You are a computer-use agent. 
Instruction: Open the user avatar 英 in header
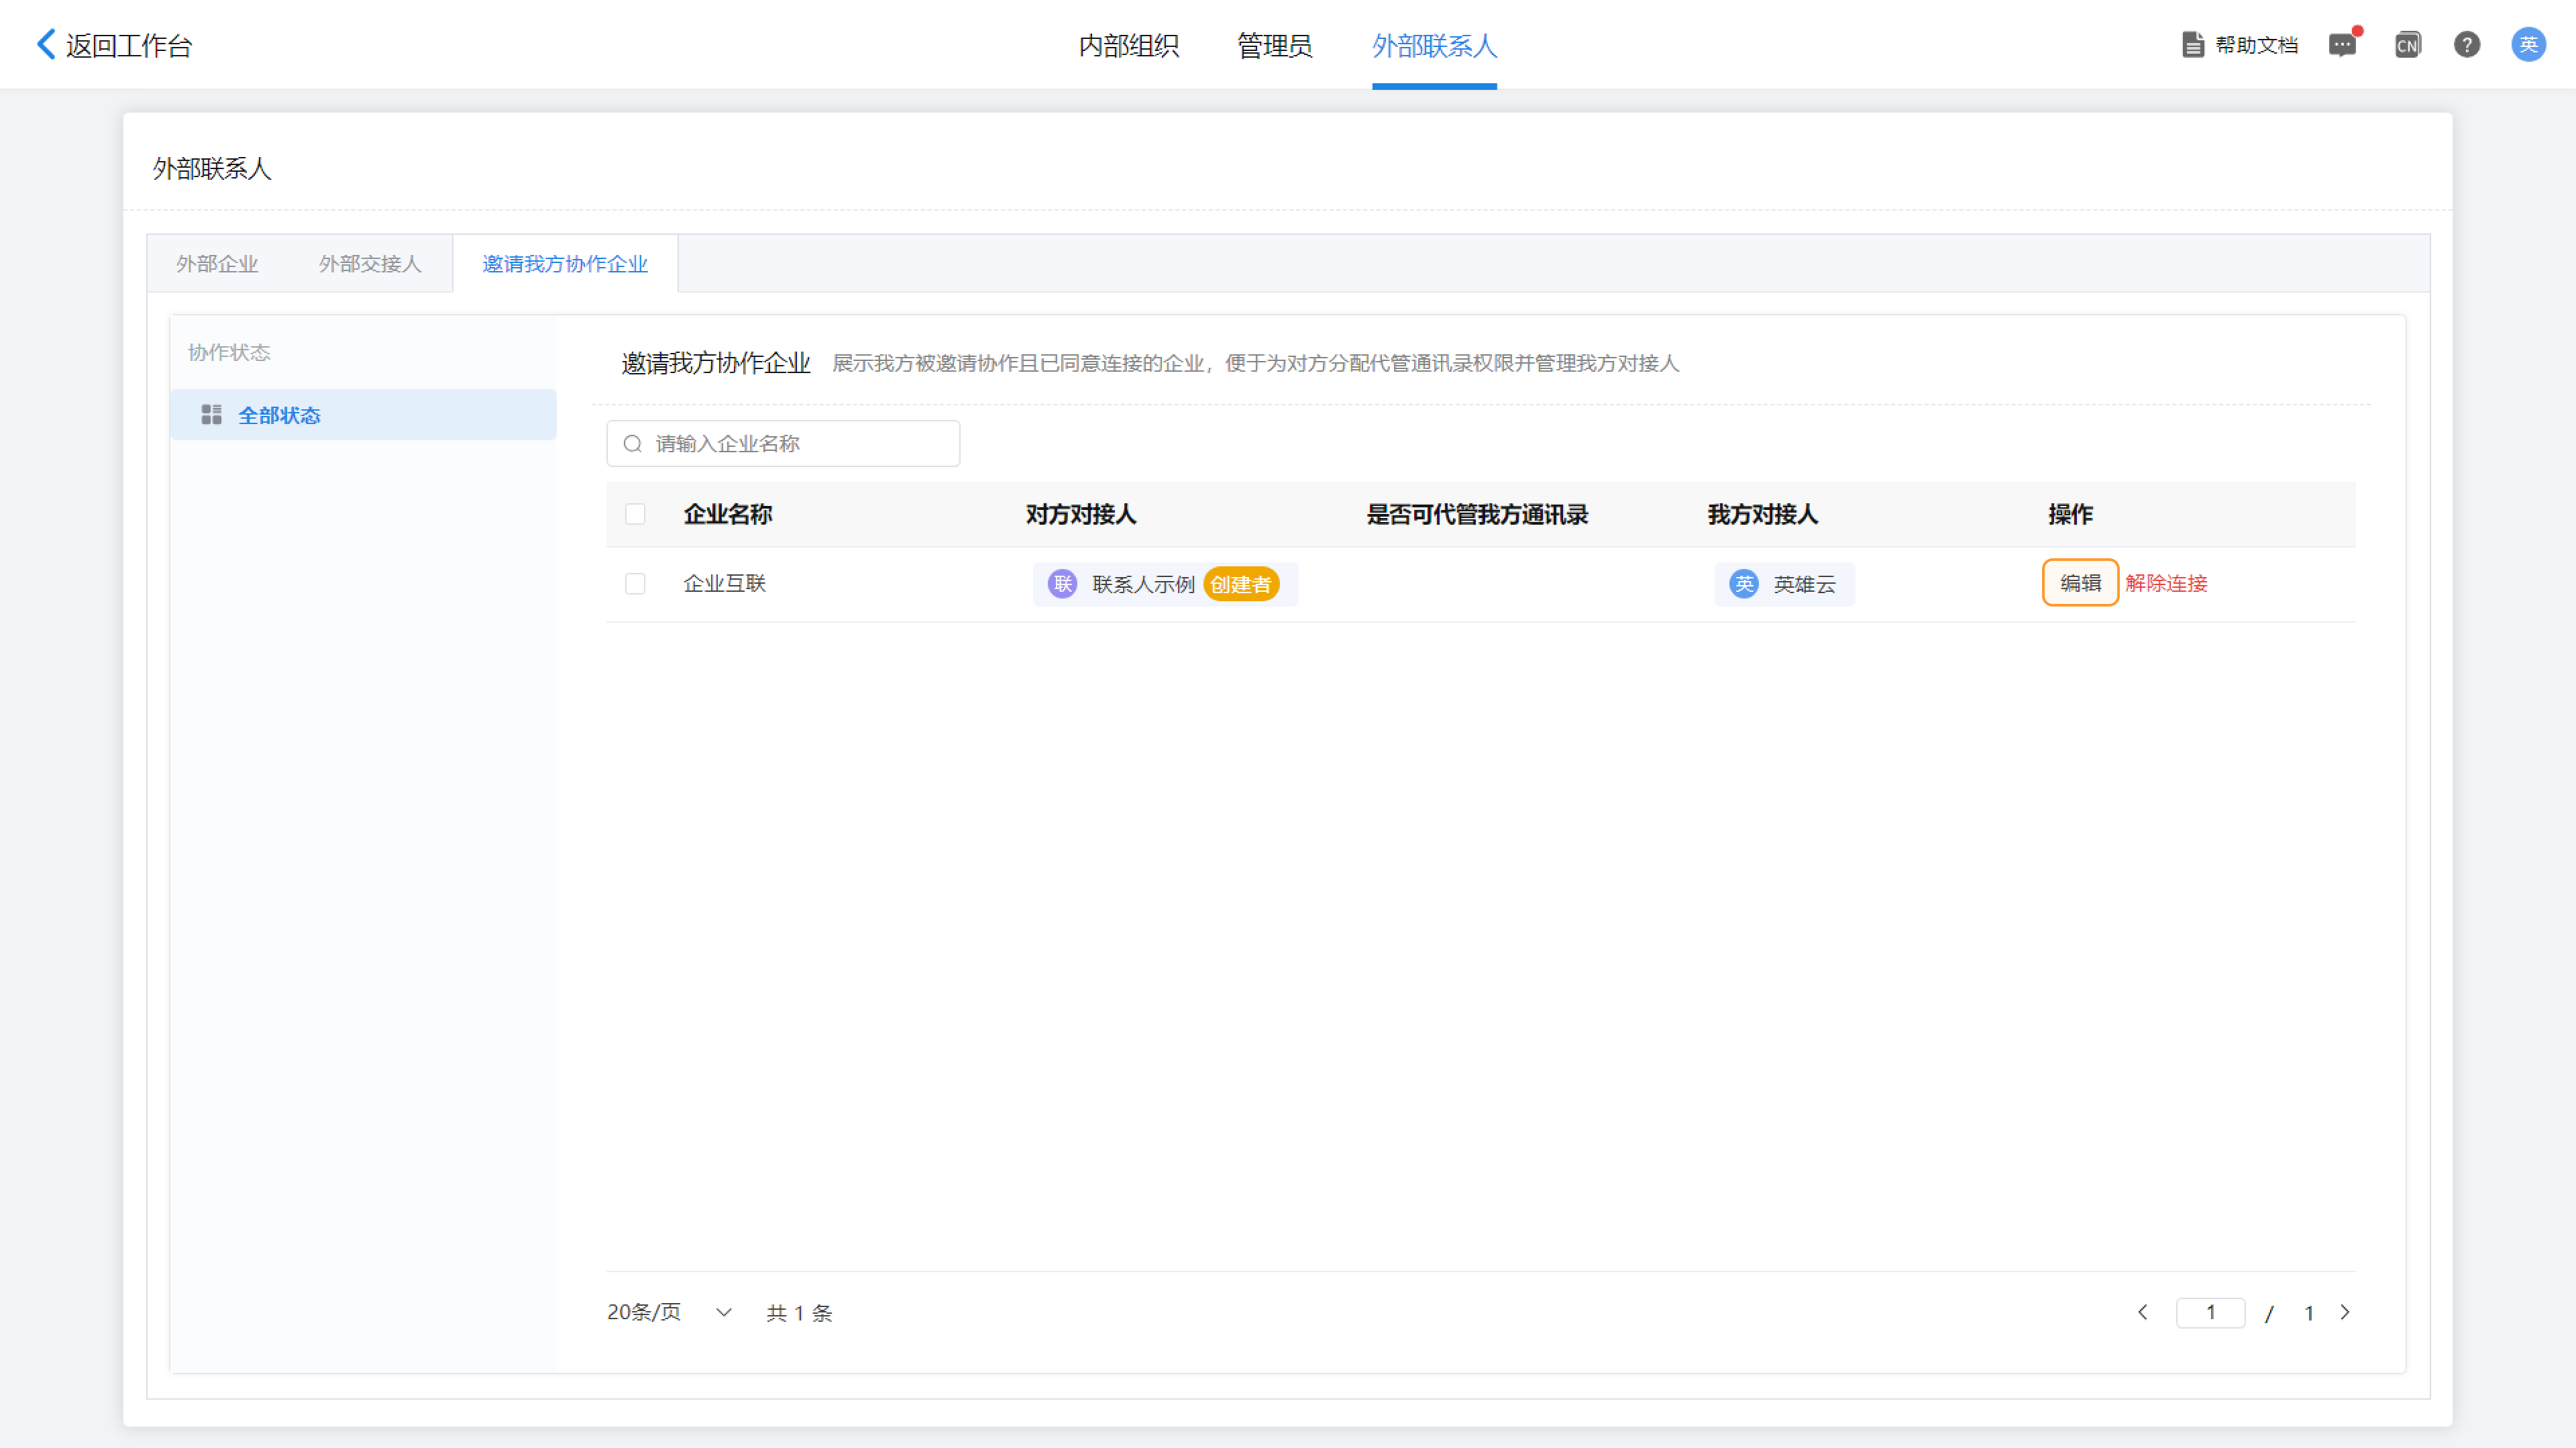point(2528,45)
